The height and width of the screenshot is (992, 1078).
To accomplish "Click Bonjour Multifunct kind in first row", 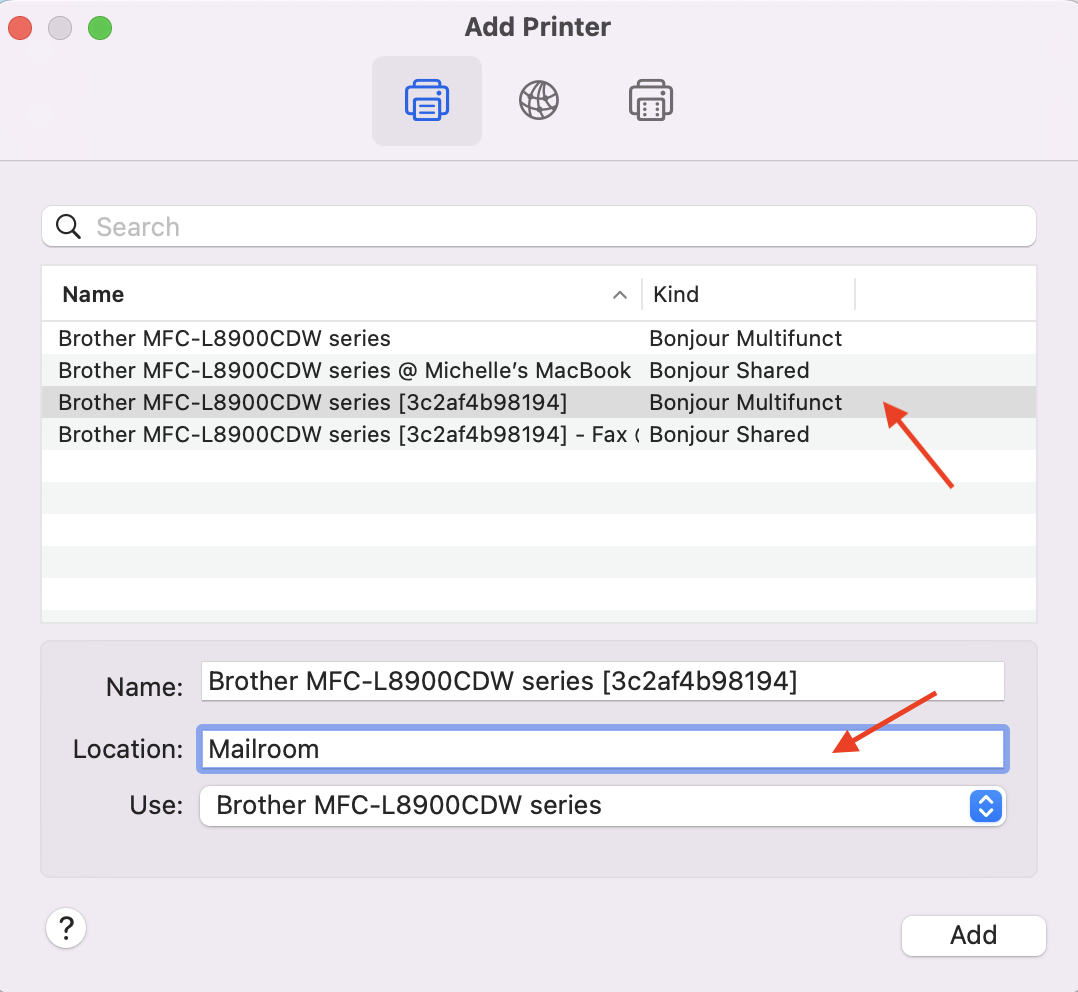I will (745, 338).
